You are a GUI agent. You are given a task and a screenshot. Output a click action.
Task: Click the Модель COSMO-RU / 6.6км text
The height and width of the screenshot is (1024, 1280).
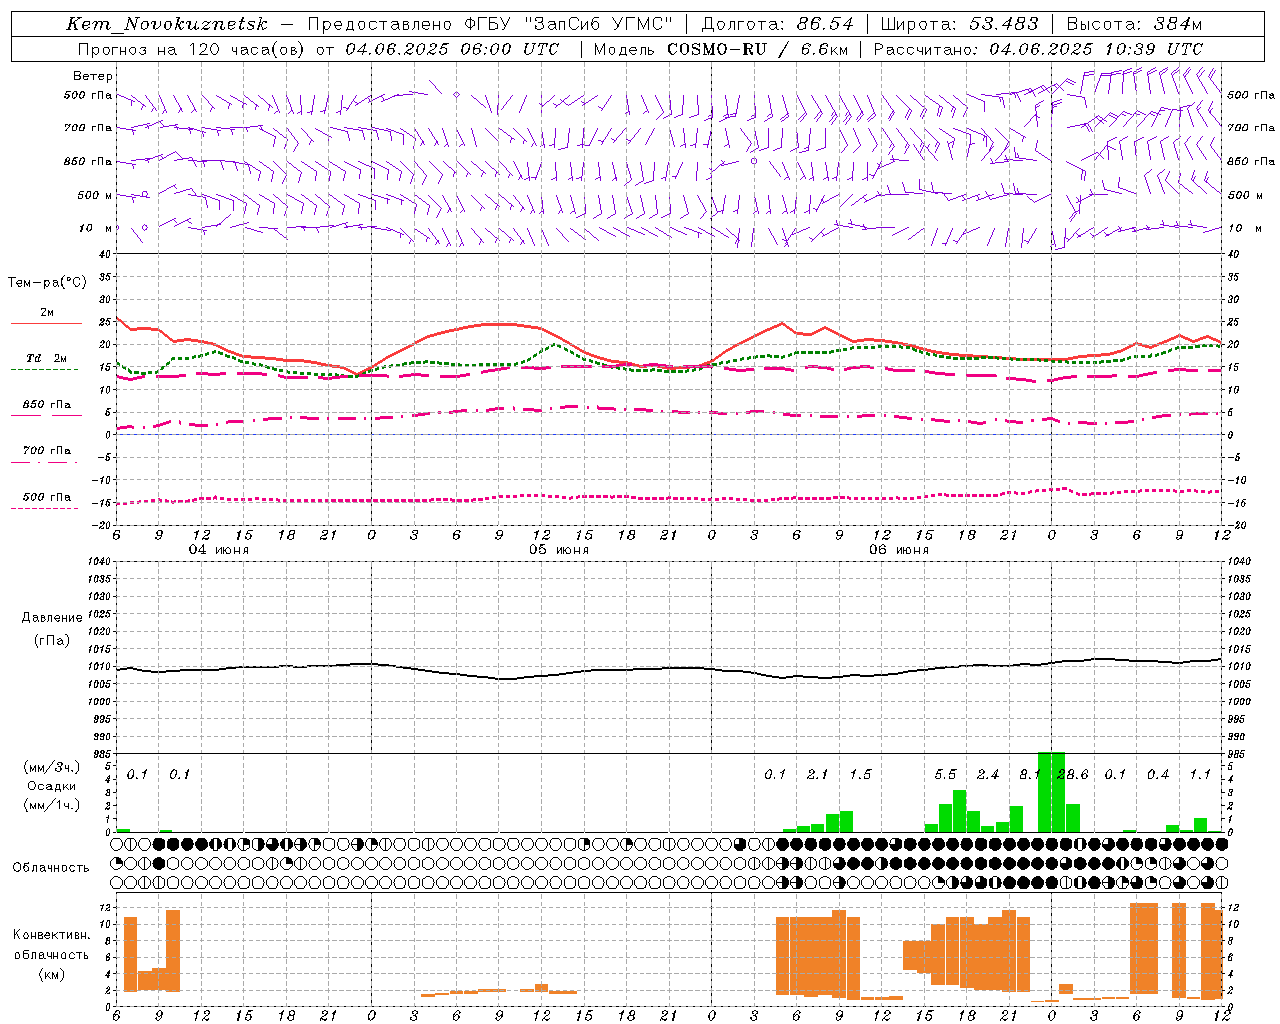click(720, 49)
